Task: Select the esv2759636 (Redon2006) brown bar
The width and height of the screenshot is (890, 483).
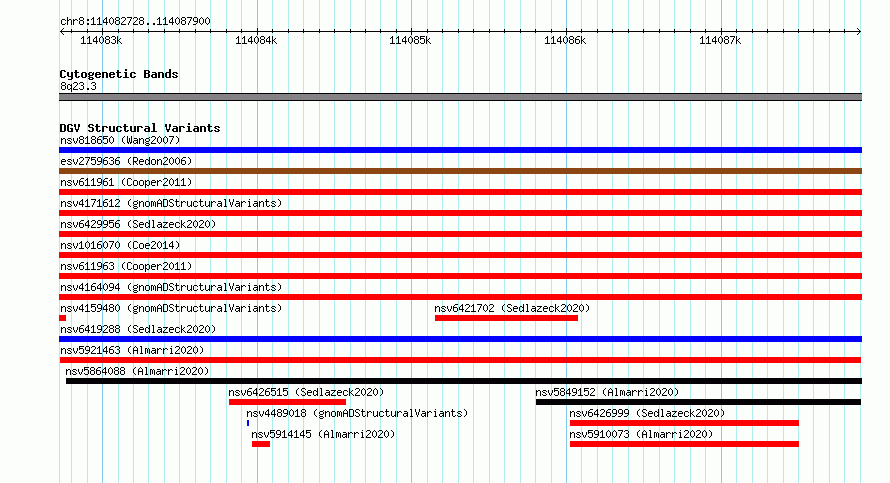Action: click(x=460, y=171)
